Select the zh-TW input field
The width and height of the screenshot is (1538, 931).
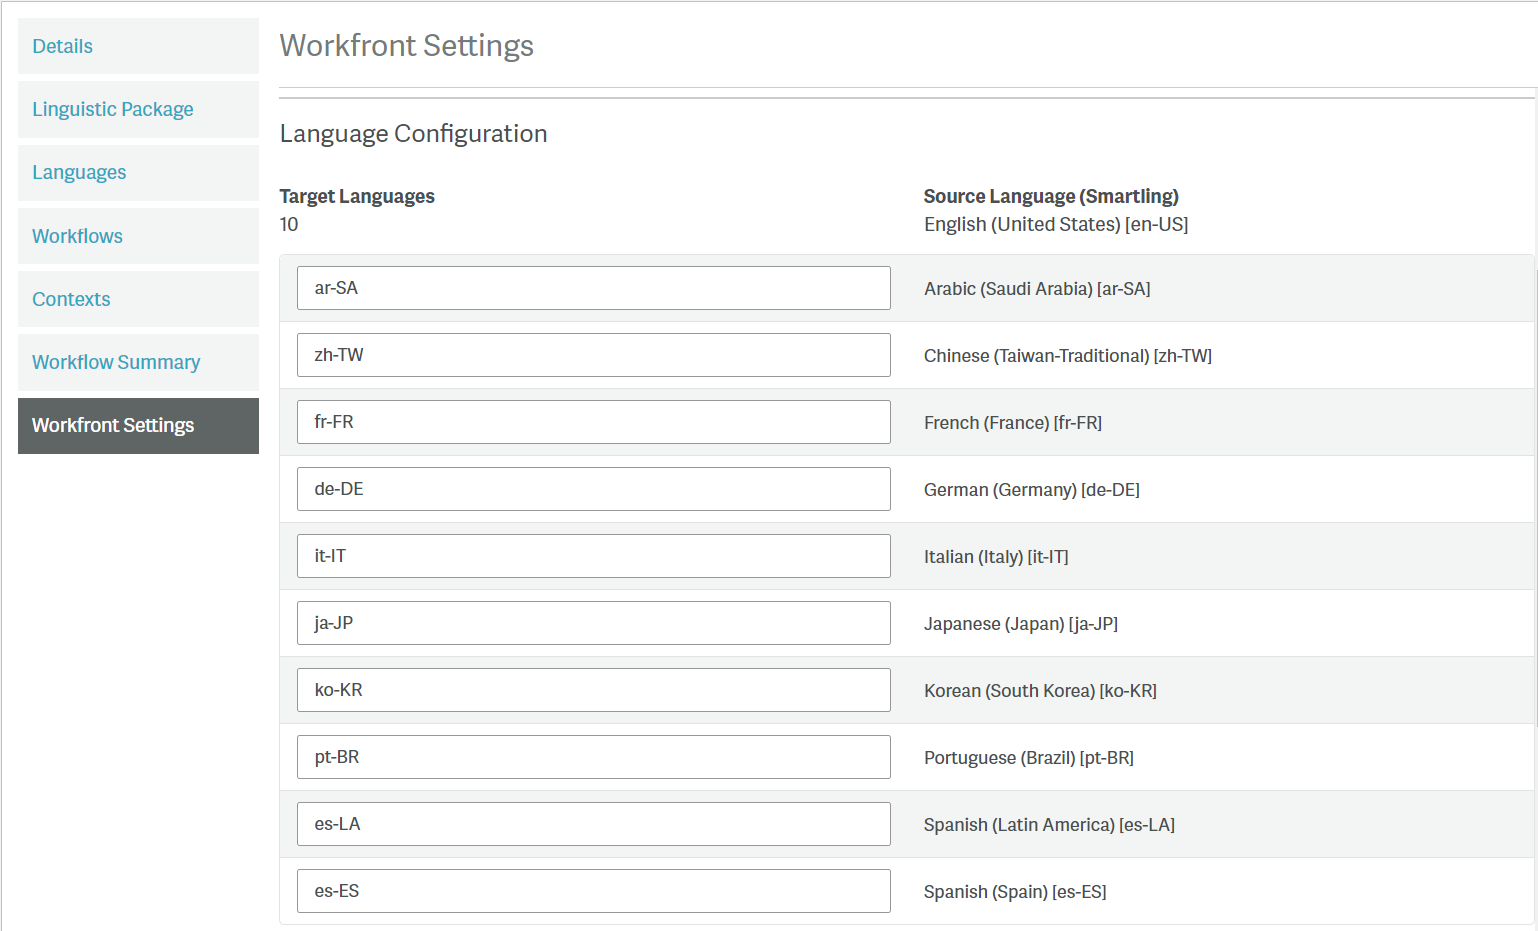593,355
